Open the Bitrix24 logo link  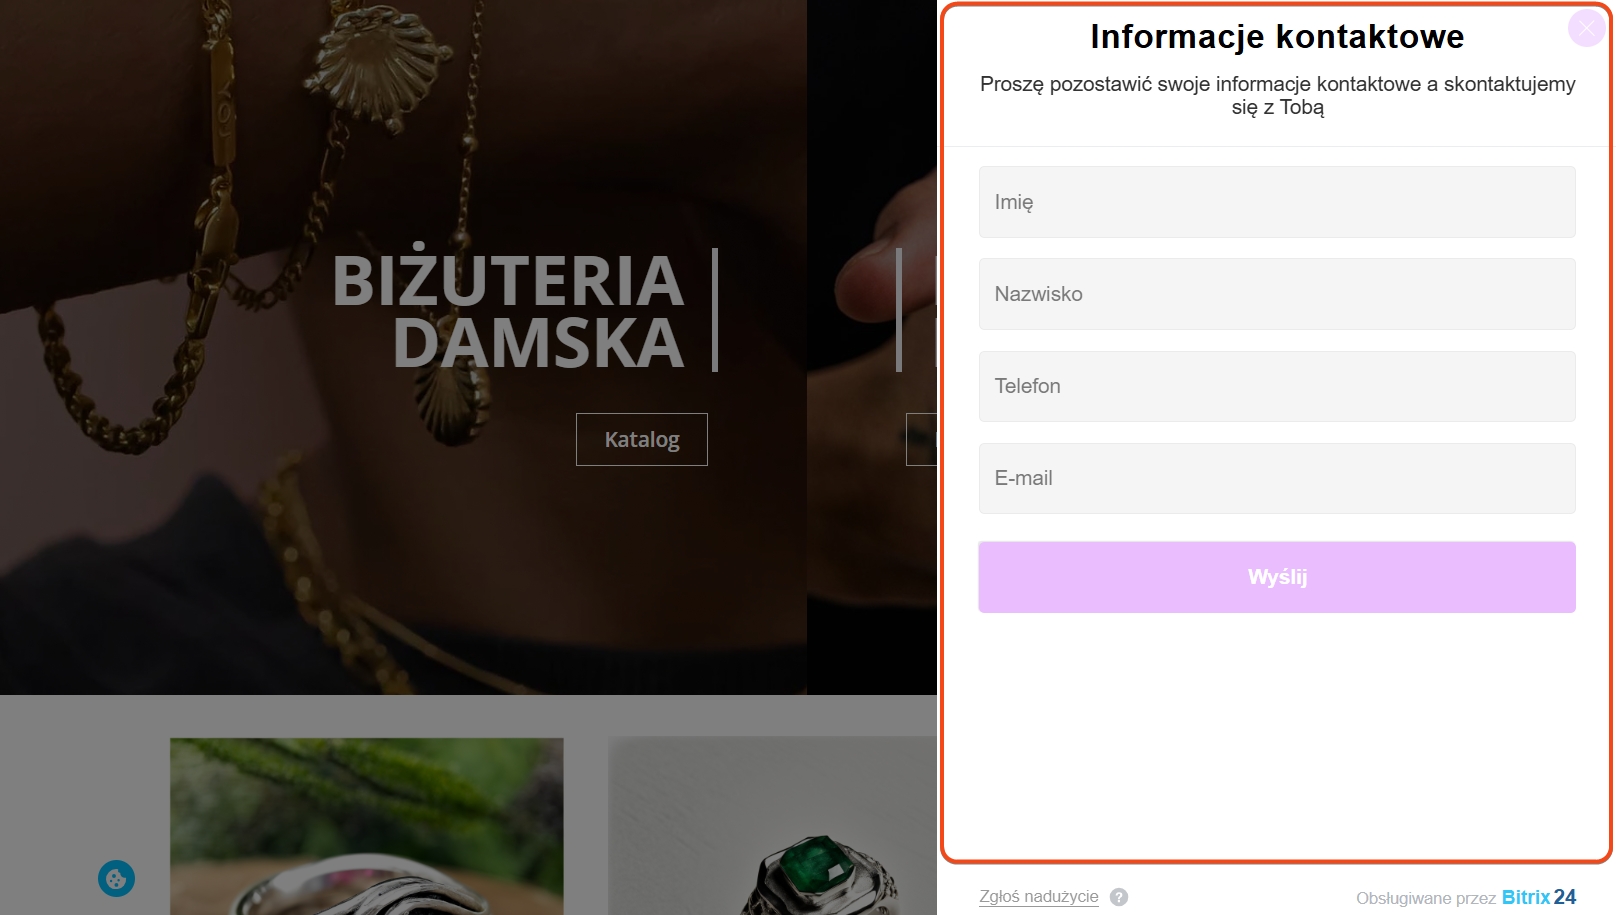[1538, 897]
